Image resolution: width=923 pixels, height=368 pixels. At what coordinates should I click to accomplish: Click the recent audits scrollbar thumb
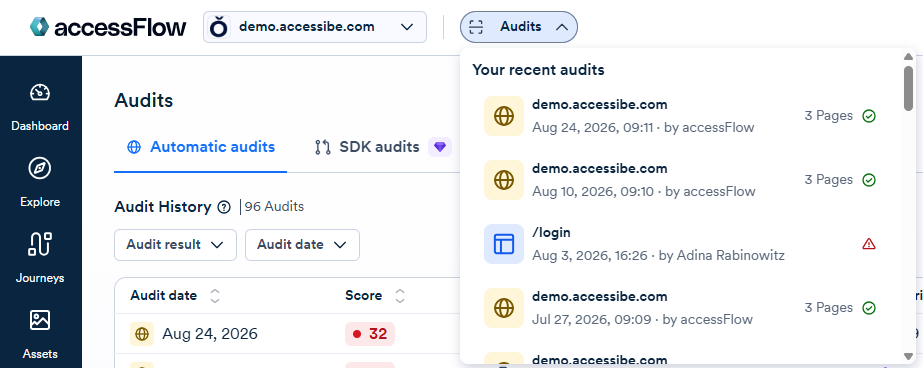[x=908, y=87]
